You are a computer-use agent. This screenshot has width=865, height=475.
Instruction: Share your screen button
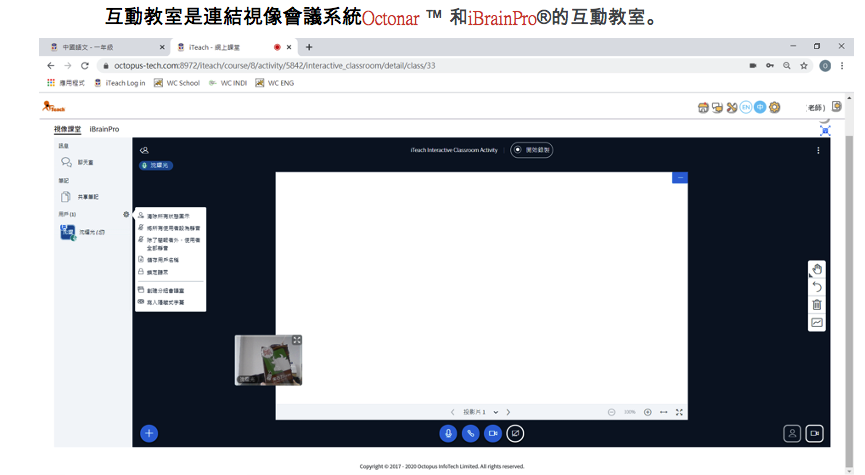[515, 434]
